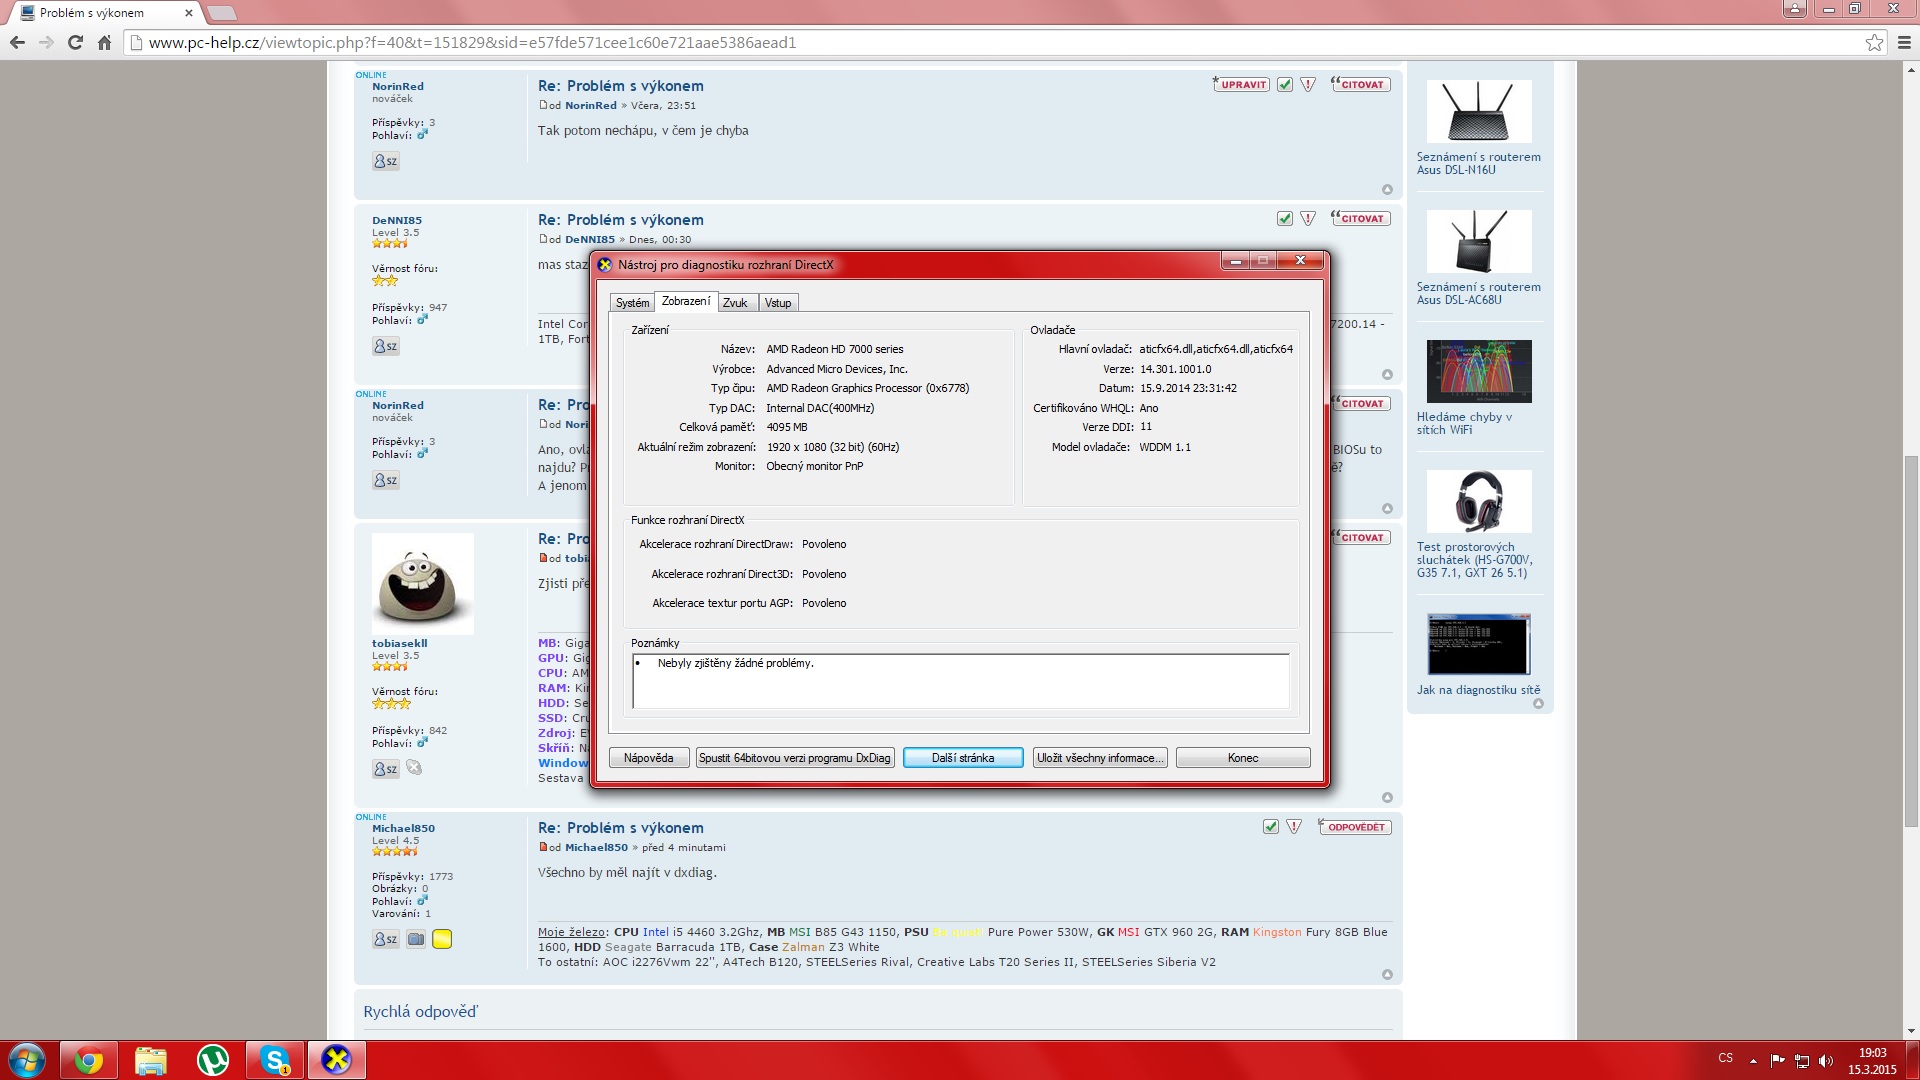Click Uložit všechny informace button
This screenshot has width=1920, height=1080.
tap(1100, 758)
